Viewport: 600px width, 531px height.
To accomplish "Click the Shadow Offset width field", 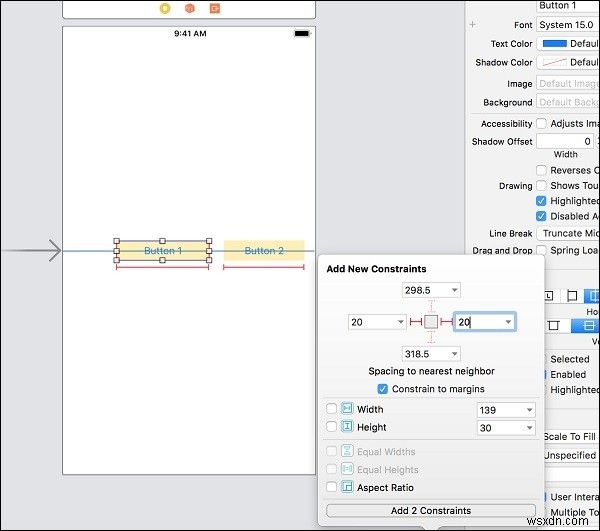I will 565,141.
